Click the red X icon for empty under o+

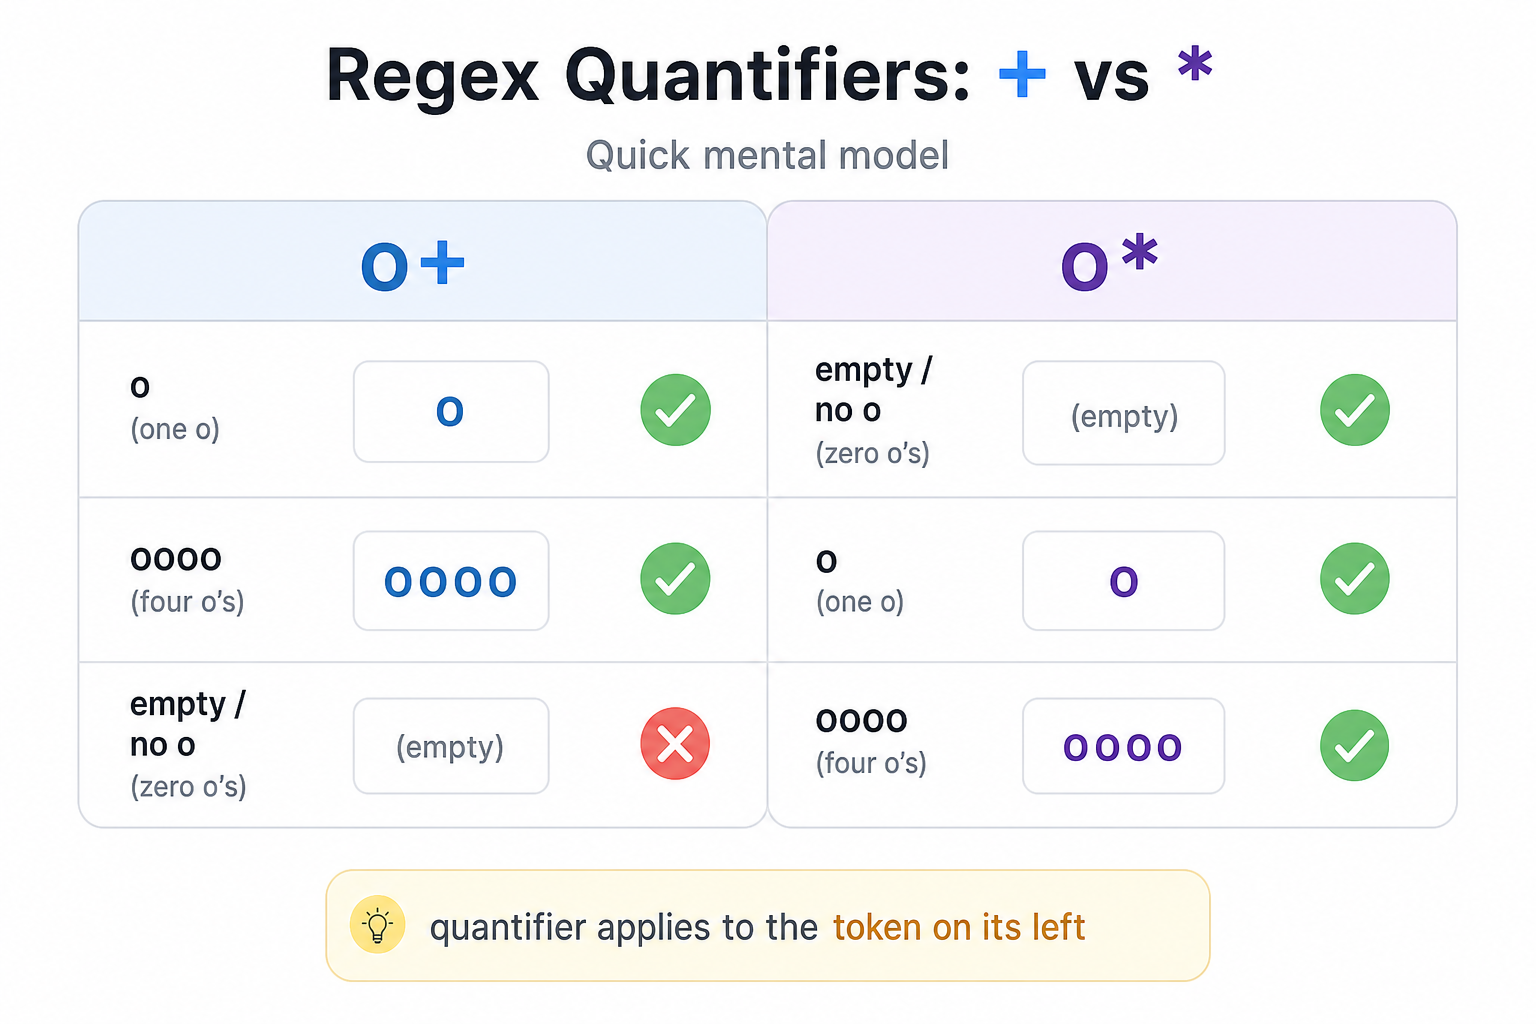coord(675,744)
